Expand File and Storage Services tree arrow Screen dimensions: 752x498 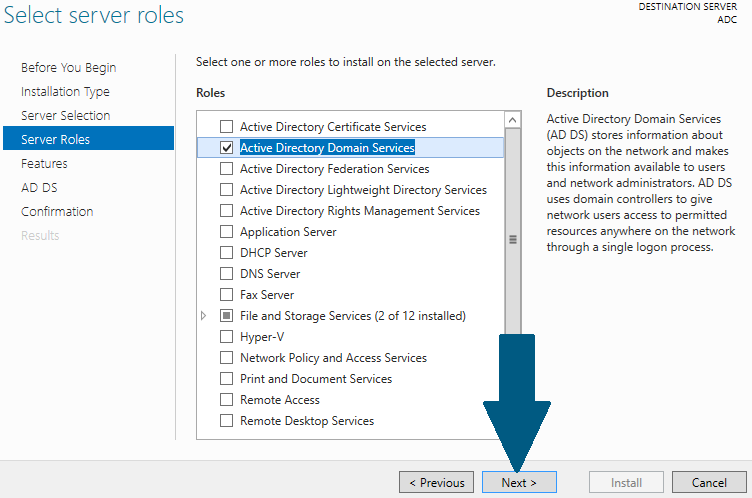point(203,316)
